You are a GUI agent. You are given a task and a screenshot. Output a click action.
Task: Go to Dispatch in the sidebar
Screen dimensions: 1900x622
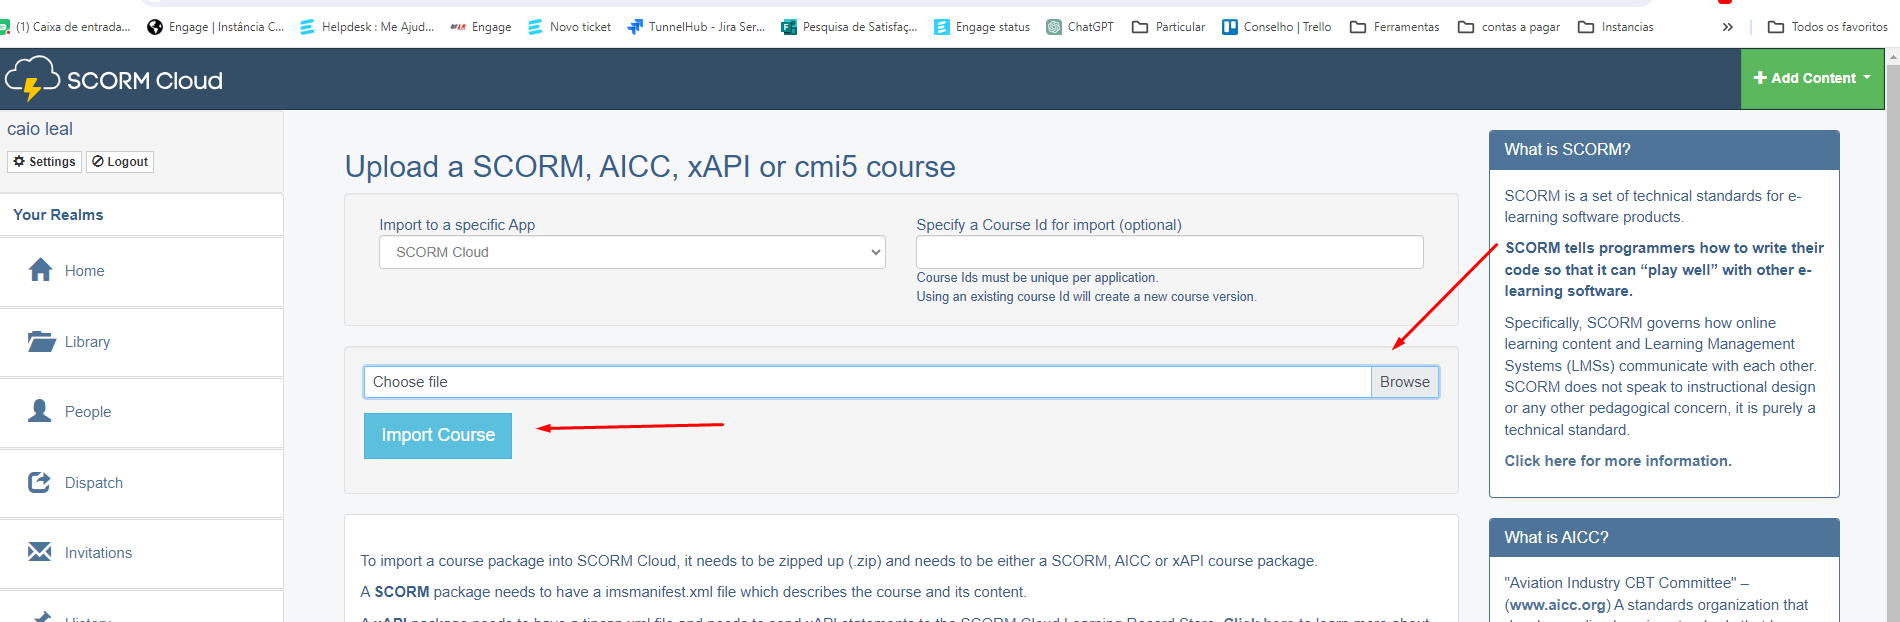click(x=94, y=483)
